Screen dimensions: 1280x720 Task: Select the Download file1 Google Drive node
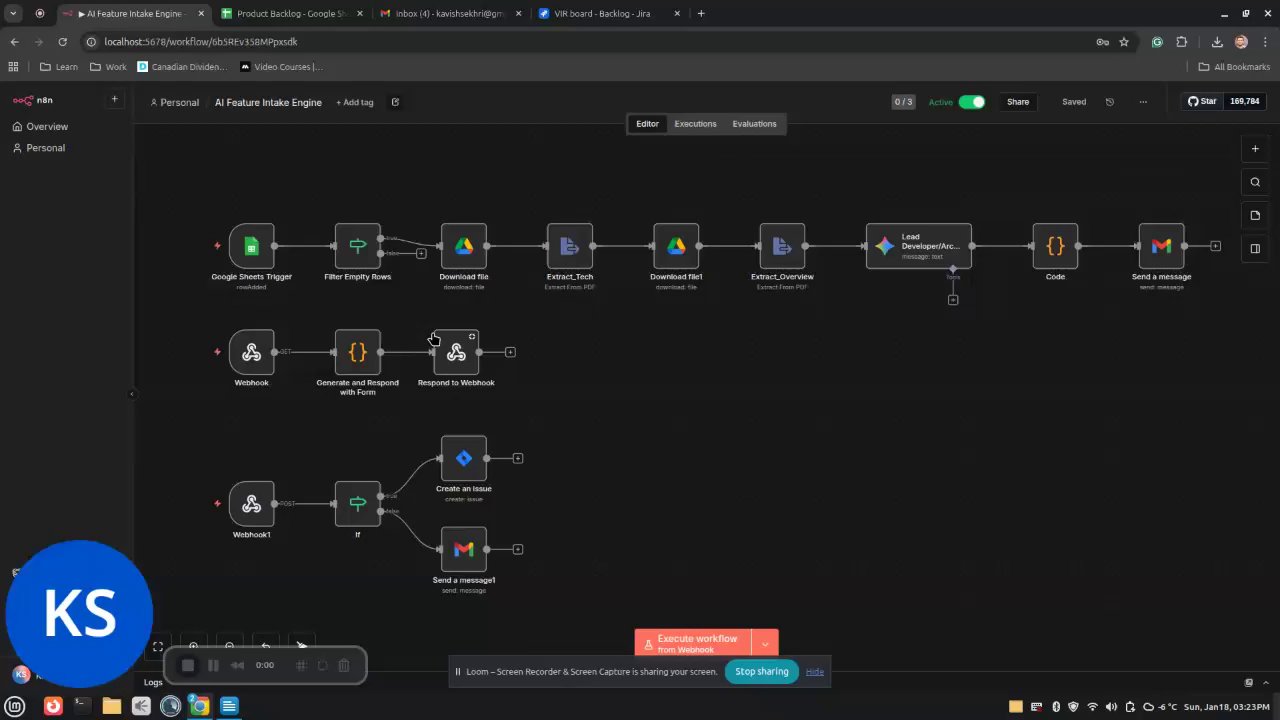(x=676, y=246)
